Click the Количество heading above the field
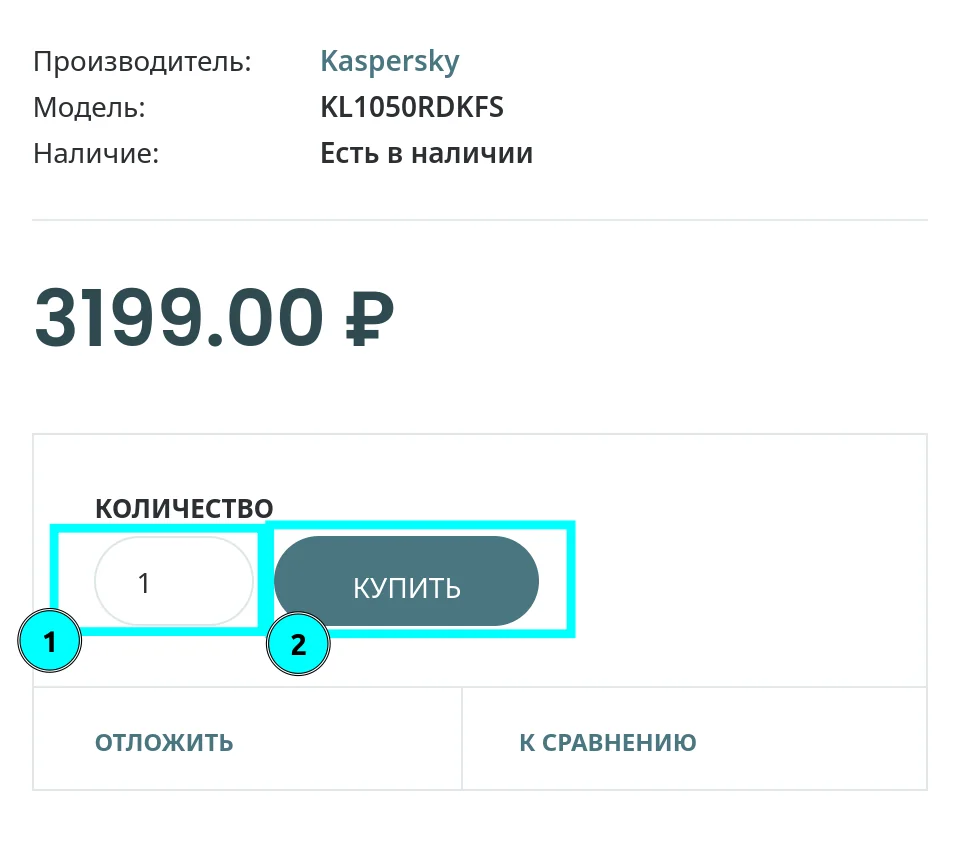 click(184, 508)
